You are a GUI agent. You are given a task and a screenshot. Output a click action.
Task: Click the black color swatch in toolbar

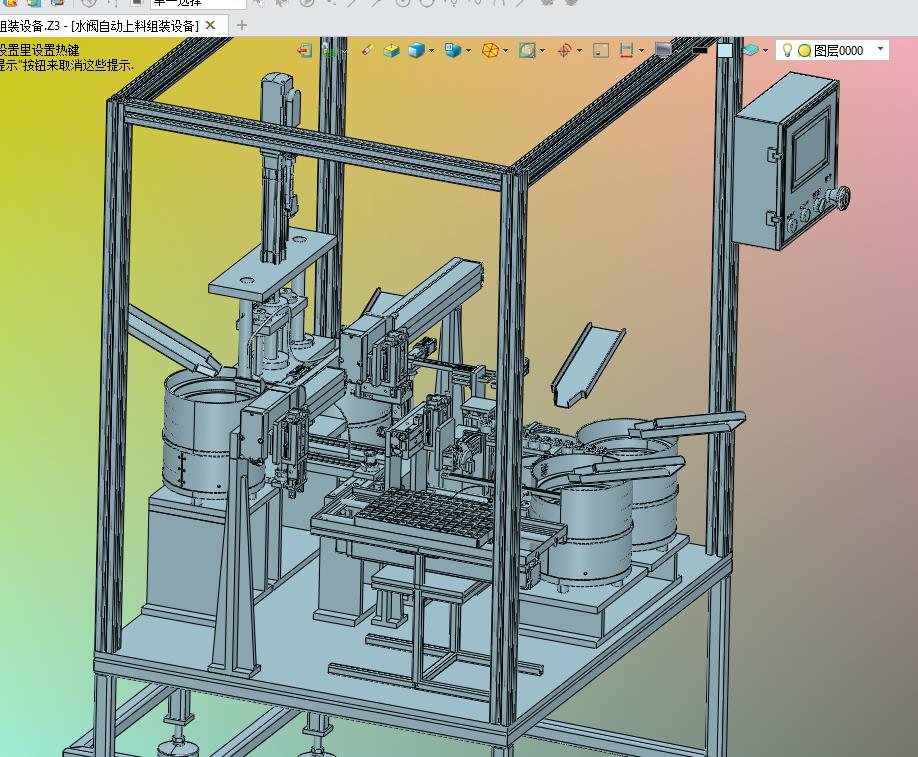click(x=700, y=51)
